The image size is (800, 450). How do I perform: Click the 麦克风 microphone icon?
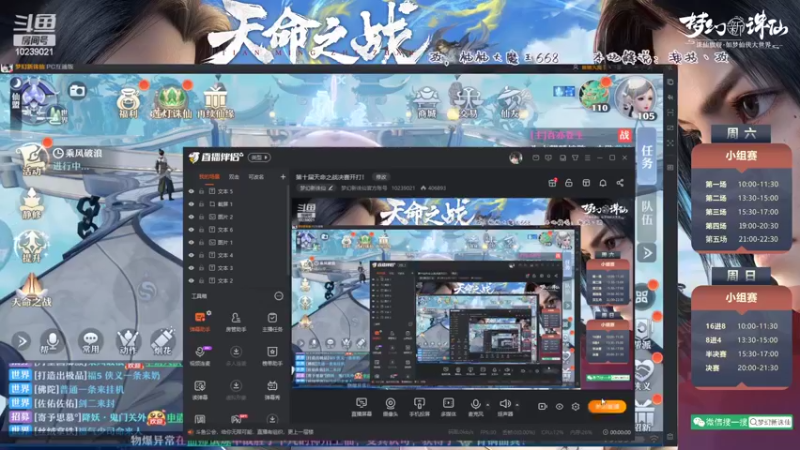[x=476, y=404]
